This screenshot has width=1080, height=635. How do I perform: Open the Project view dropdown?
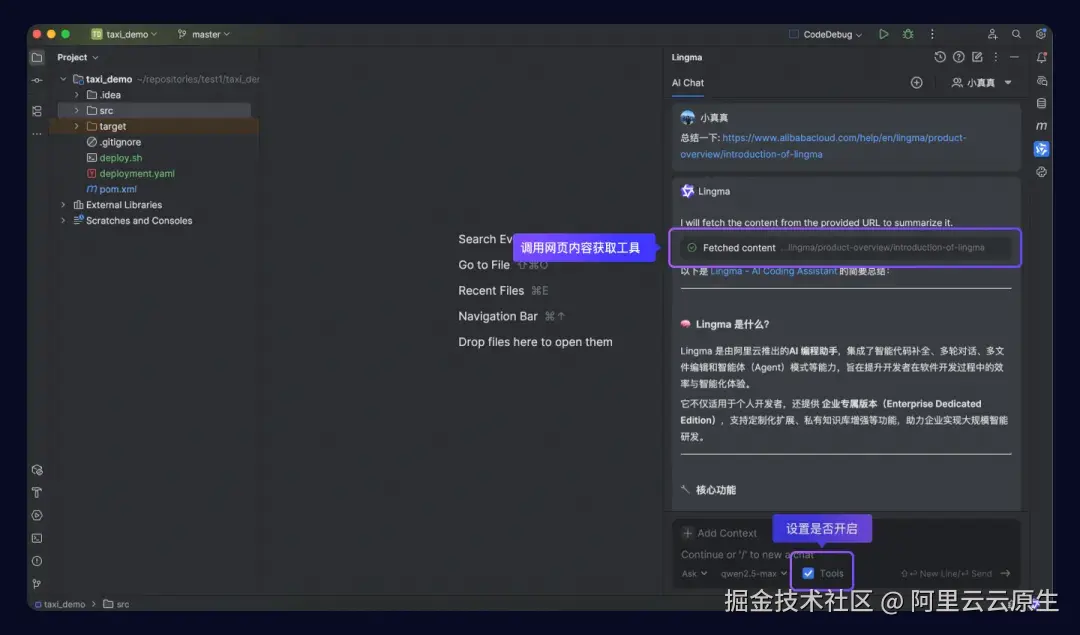coord(78,58)
